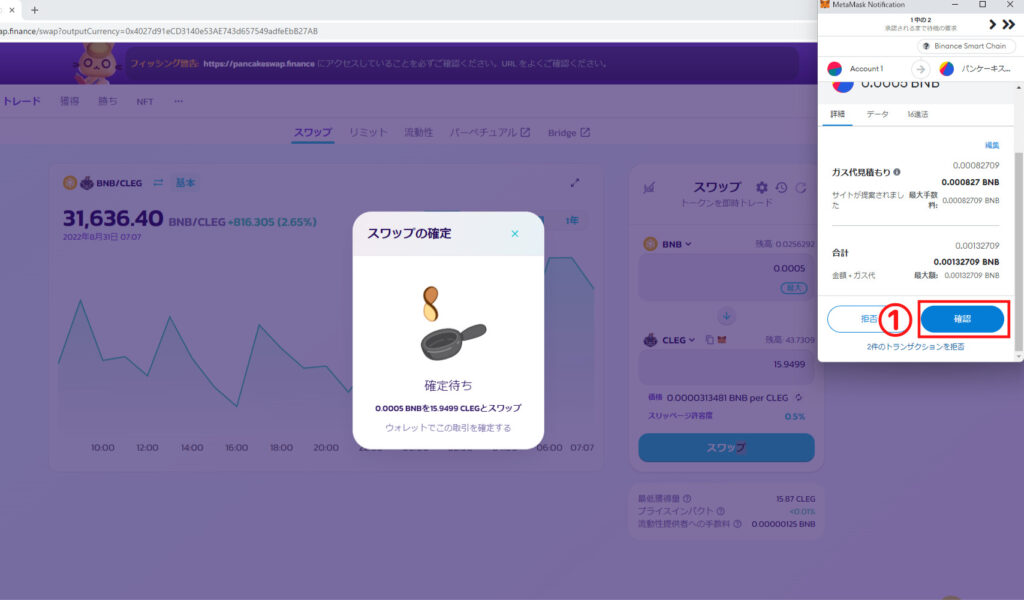This screenshot has width=1024, height=600.
Task: Switch to the データ tab
Action: (x=877, y=114)
